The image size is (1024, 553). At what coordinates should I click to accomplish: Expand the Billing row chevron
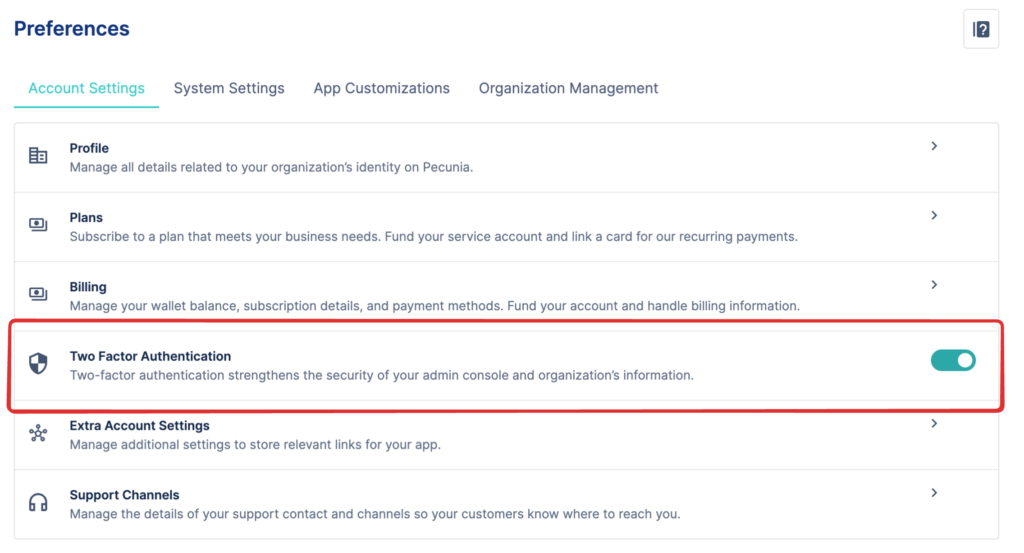[934, 285]
